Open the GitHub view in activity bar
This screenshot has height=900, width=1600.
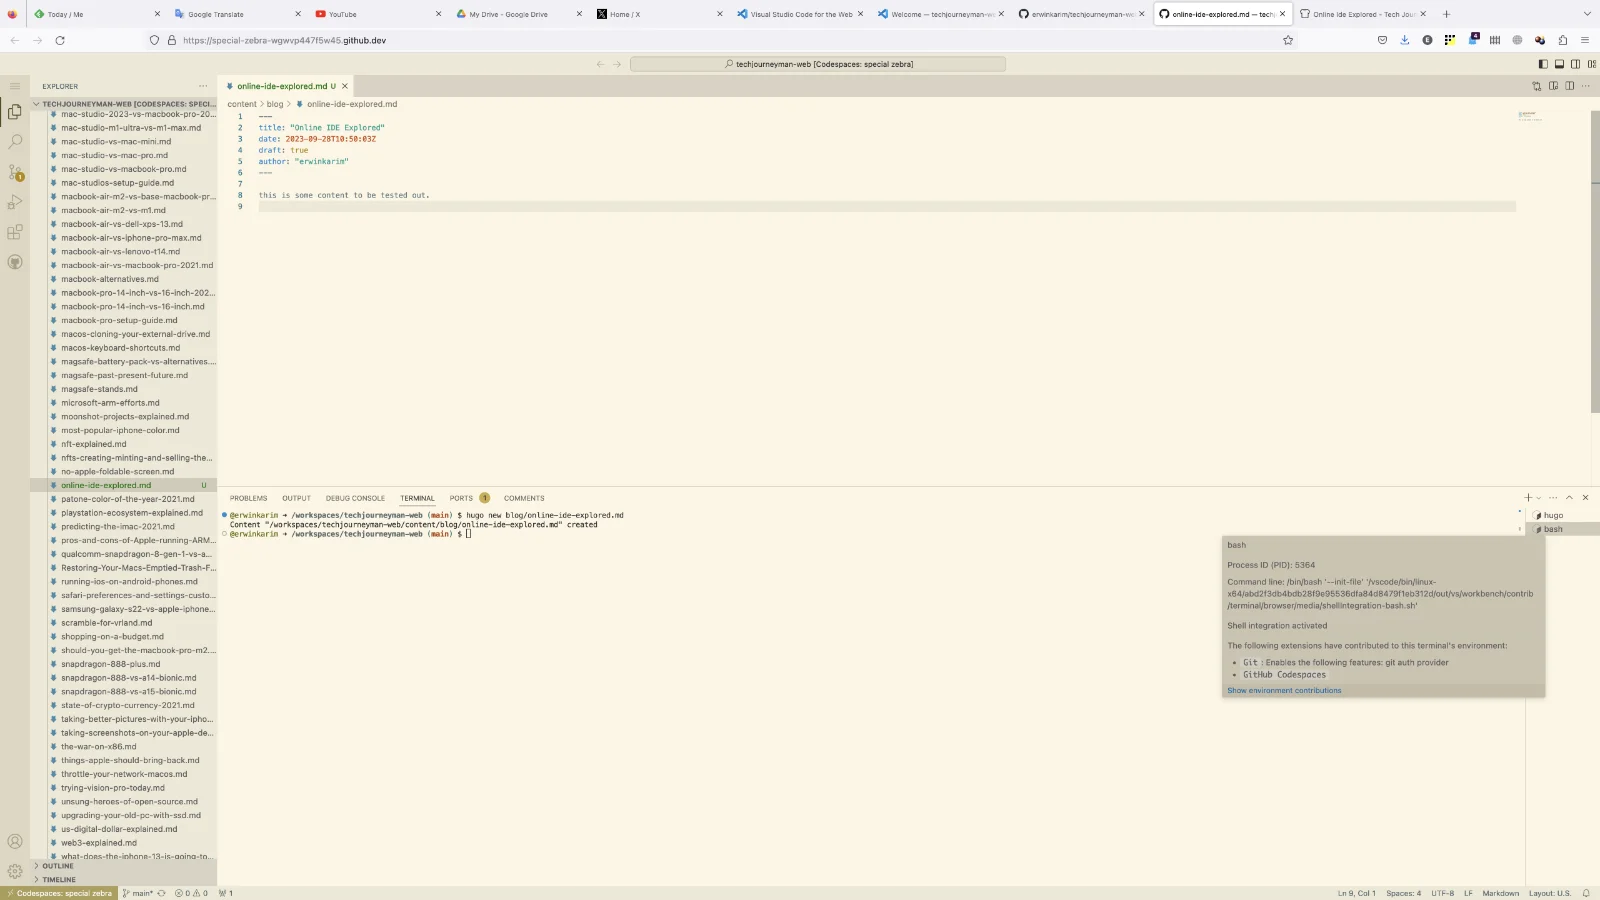(15, 262)
